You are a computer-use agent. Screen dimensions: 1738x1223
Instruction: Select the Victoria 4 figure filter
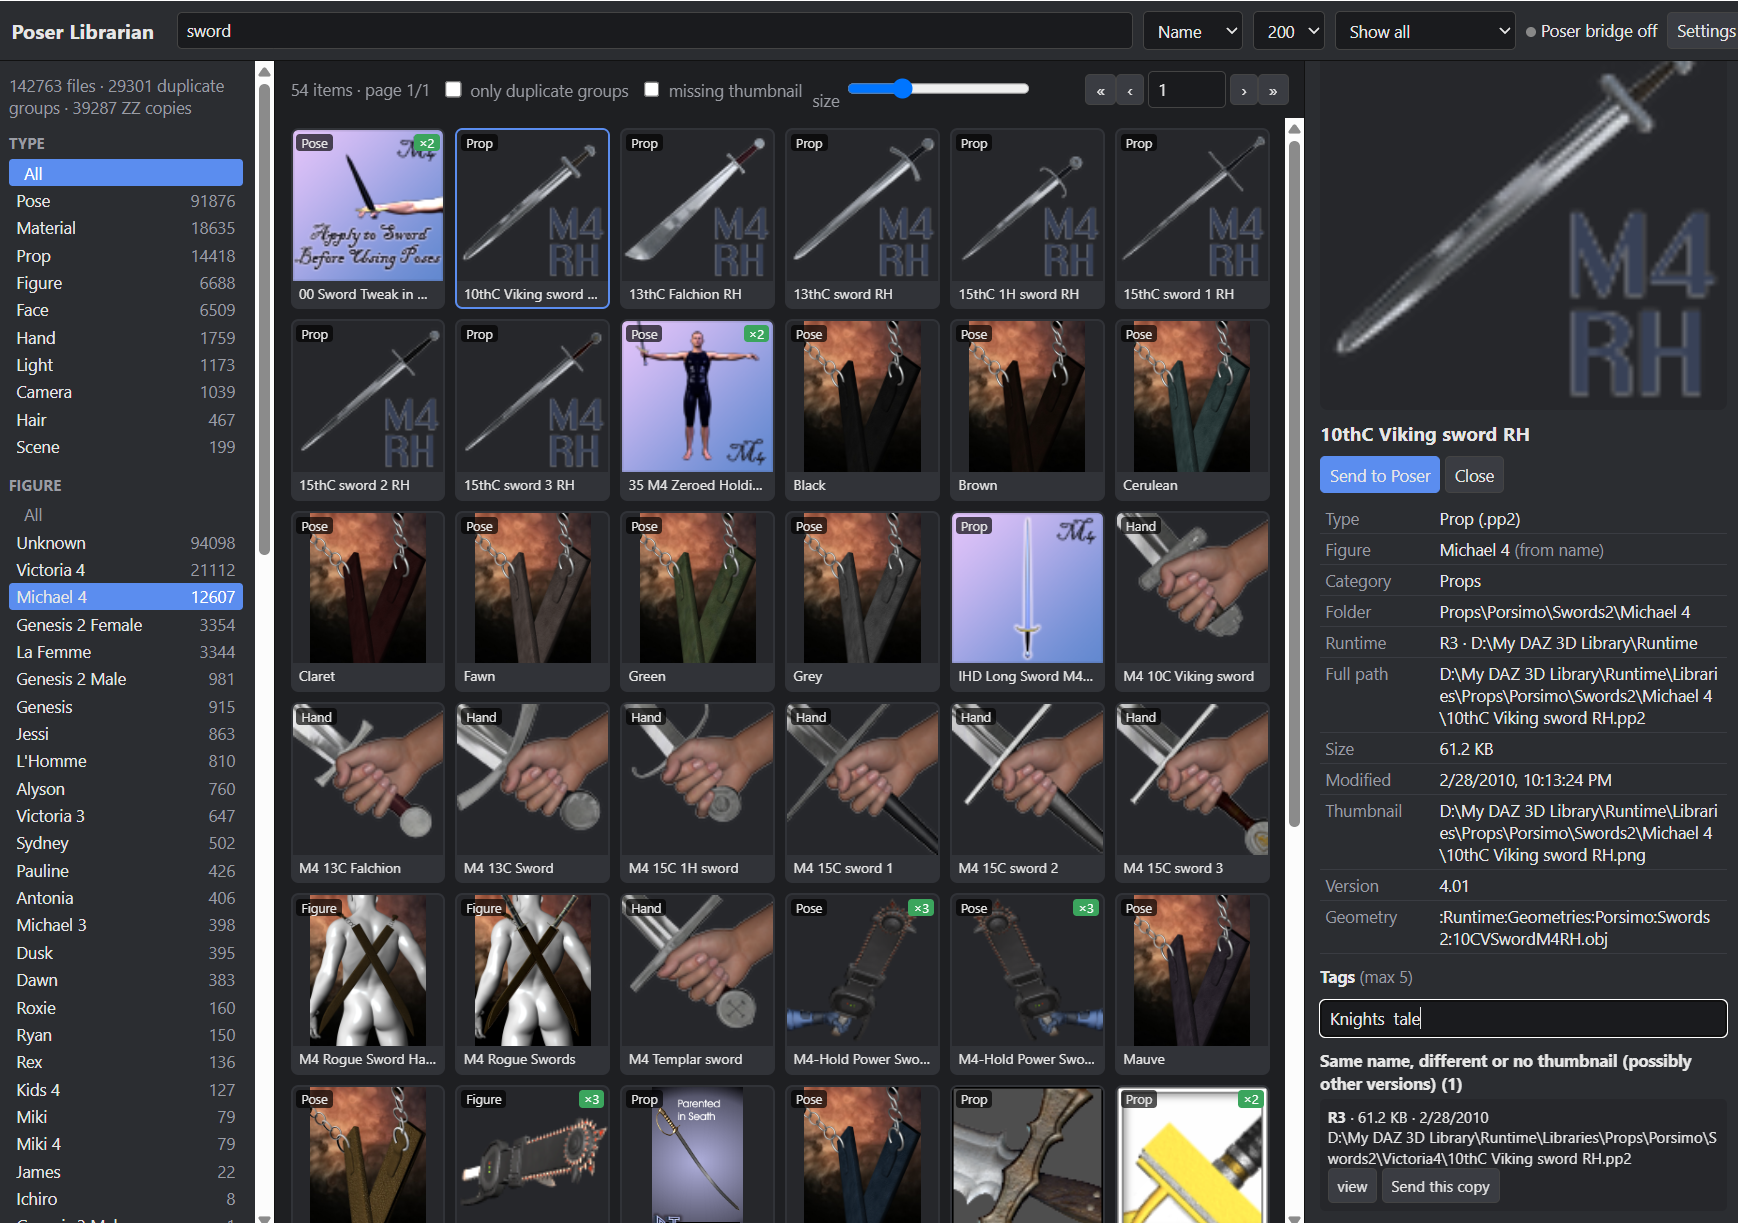(126, 570)
